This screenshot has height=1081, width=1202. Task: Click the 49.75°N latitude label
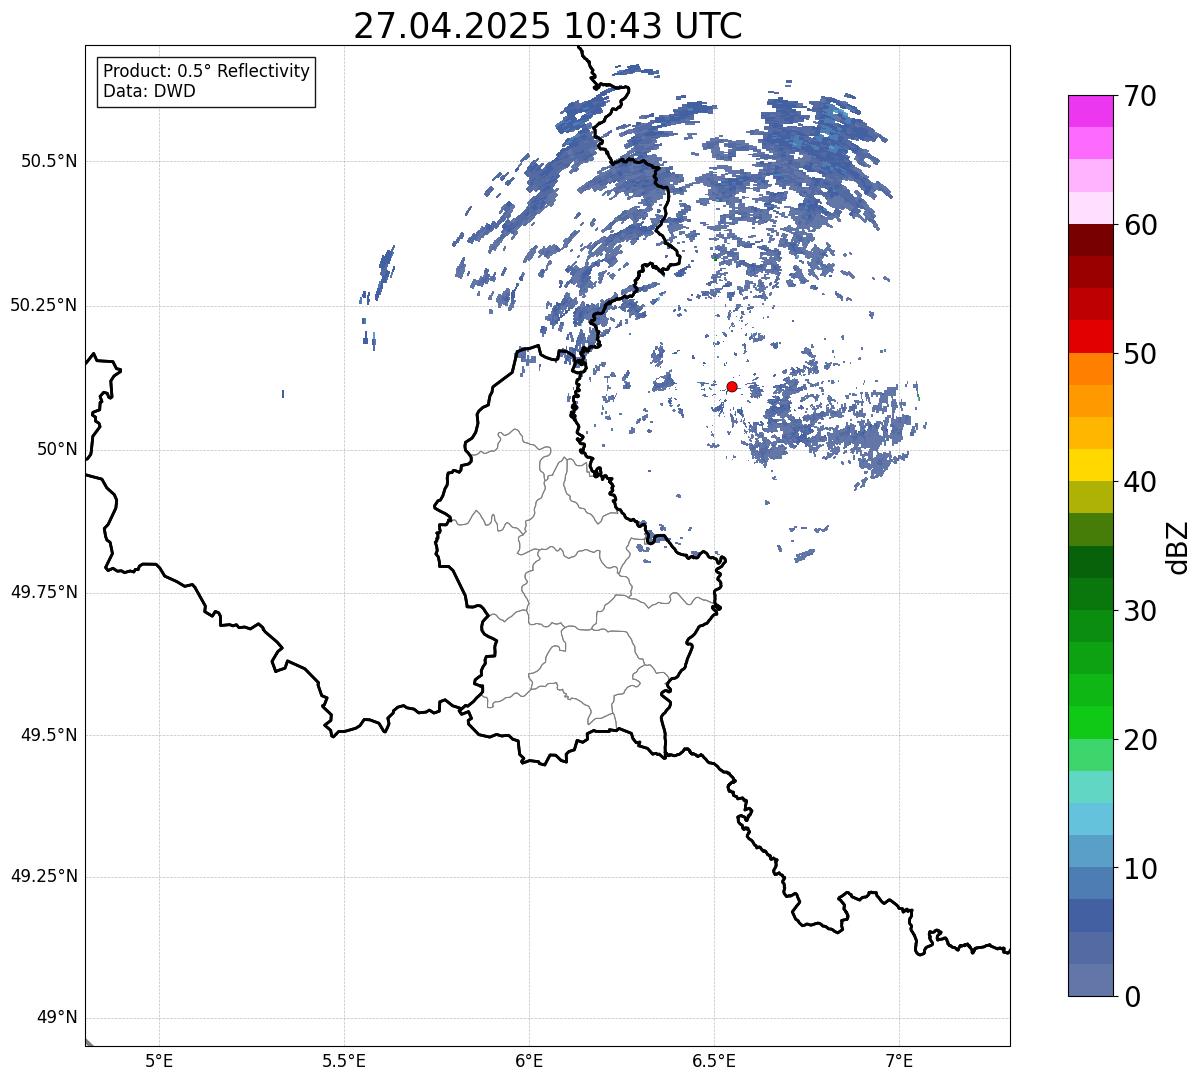pos(44,592)
